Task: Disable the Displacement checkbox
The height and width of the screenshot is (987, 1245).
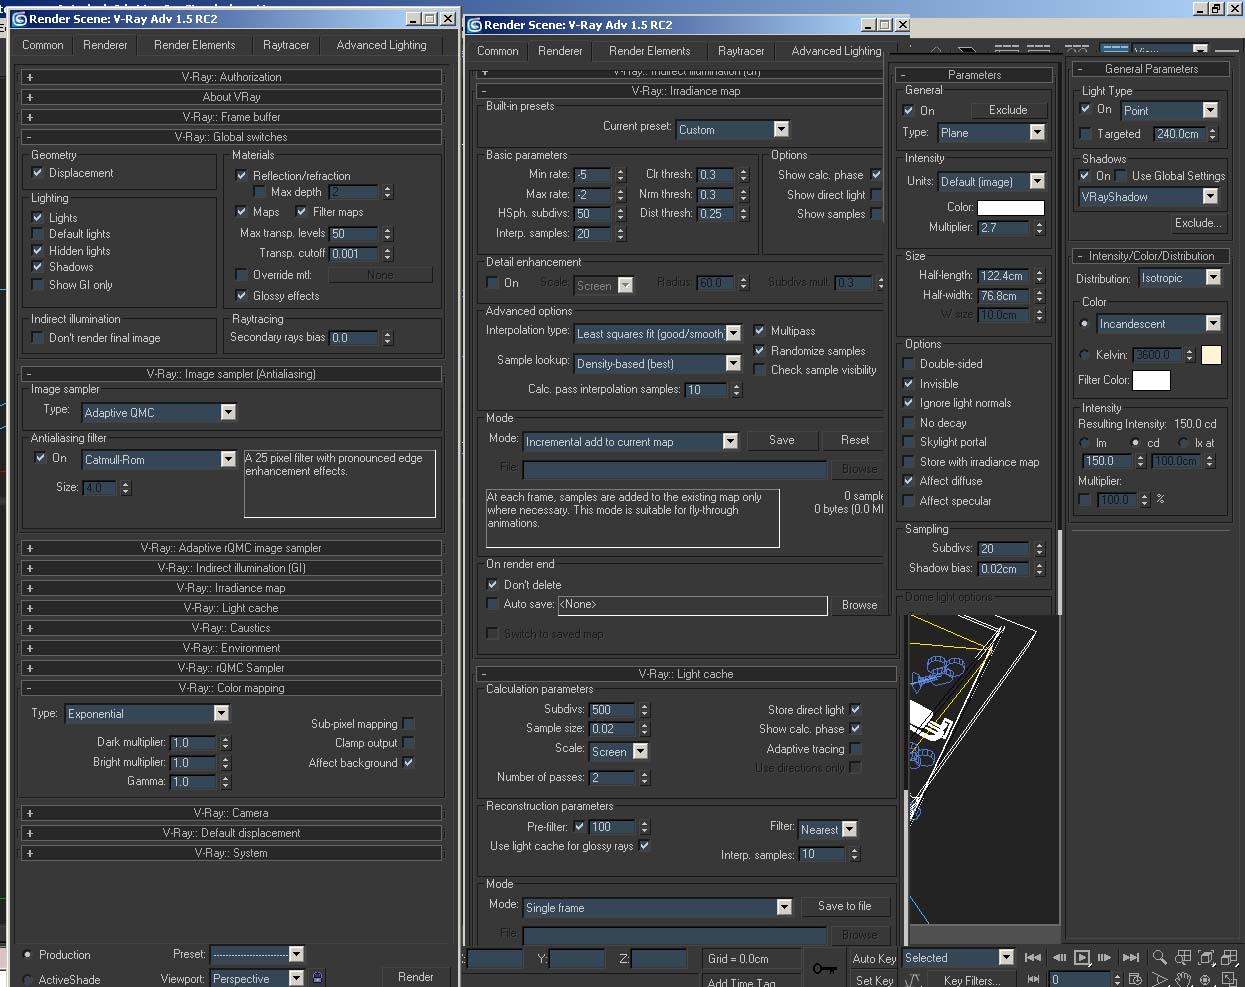Action: (x=38, y=173)
